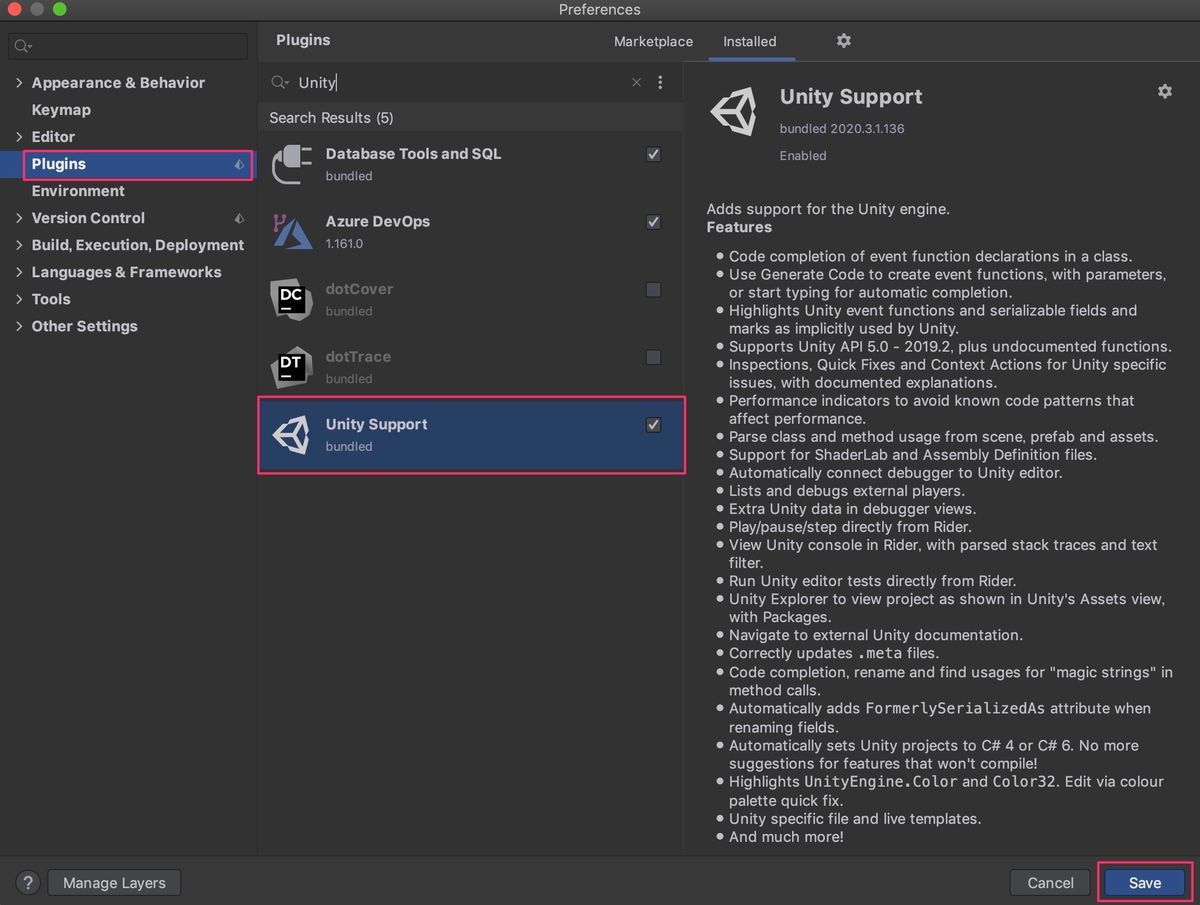Select the Database Tools and SQL plugin name
The image size is (1200, 905).
[x=414, y=154]
